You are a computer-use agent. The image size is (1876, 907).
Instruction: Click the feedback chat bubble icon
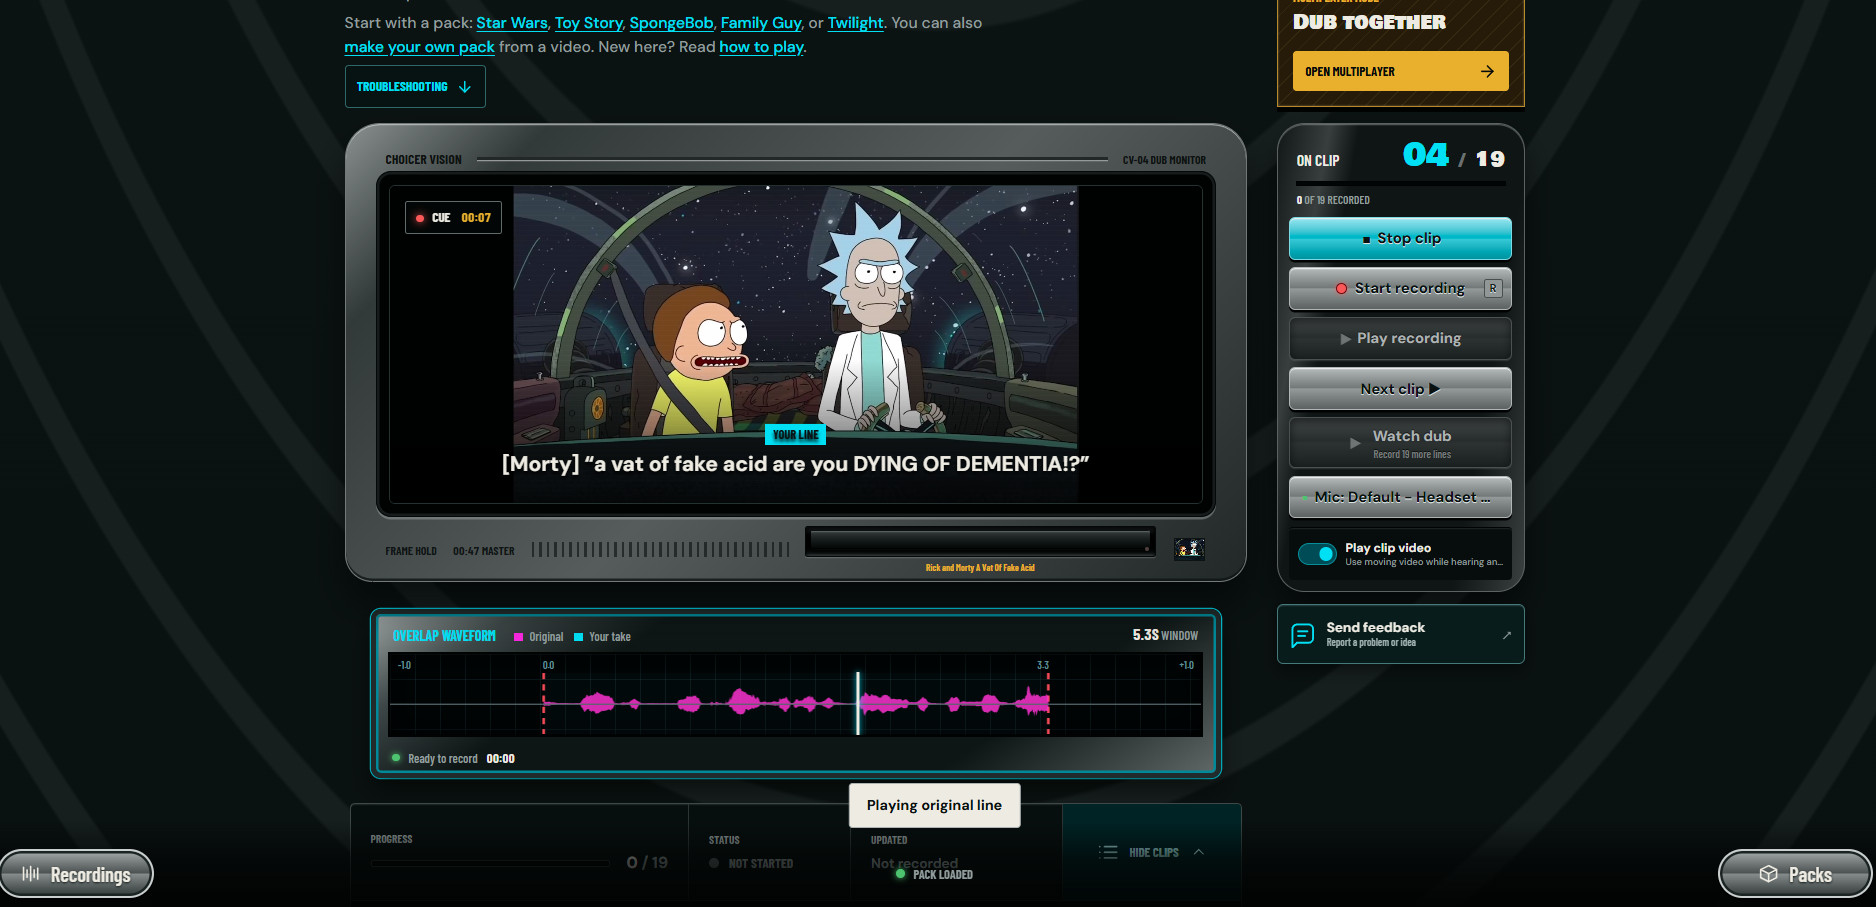coord(1302,635)
